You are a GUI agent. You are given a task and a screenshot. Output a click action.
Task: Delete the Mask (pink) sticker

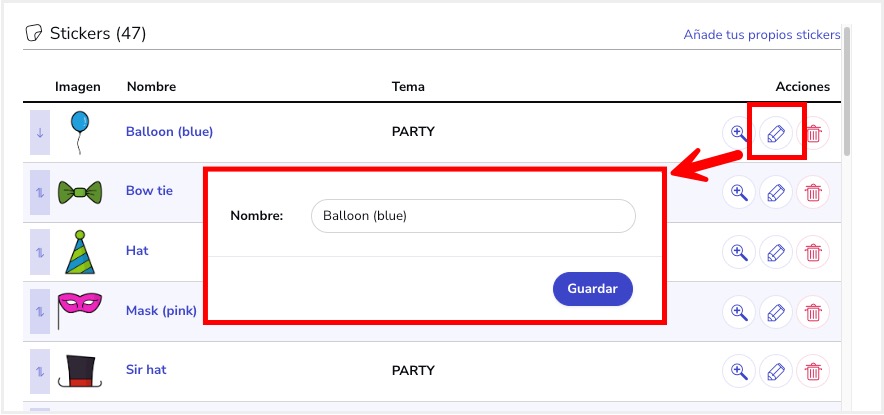(813, 311)
